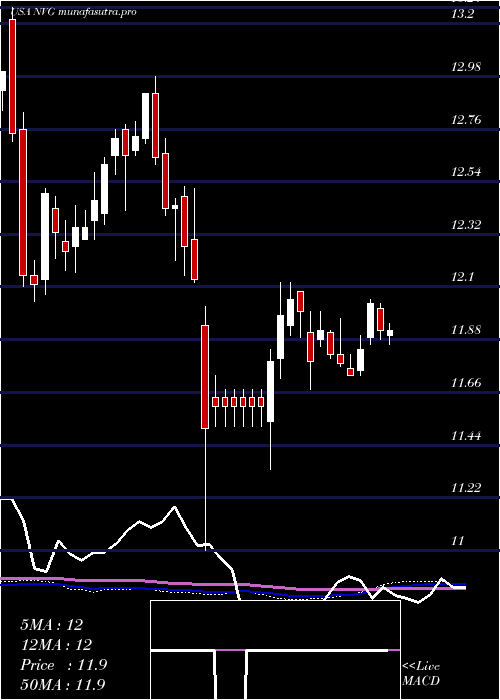This screenshot has height=700, width=500.
Task: Click the 13.2 price axis label
Action: [462, 14]
